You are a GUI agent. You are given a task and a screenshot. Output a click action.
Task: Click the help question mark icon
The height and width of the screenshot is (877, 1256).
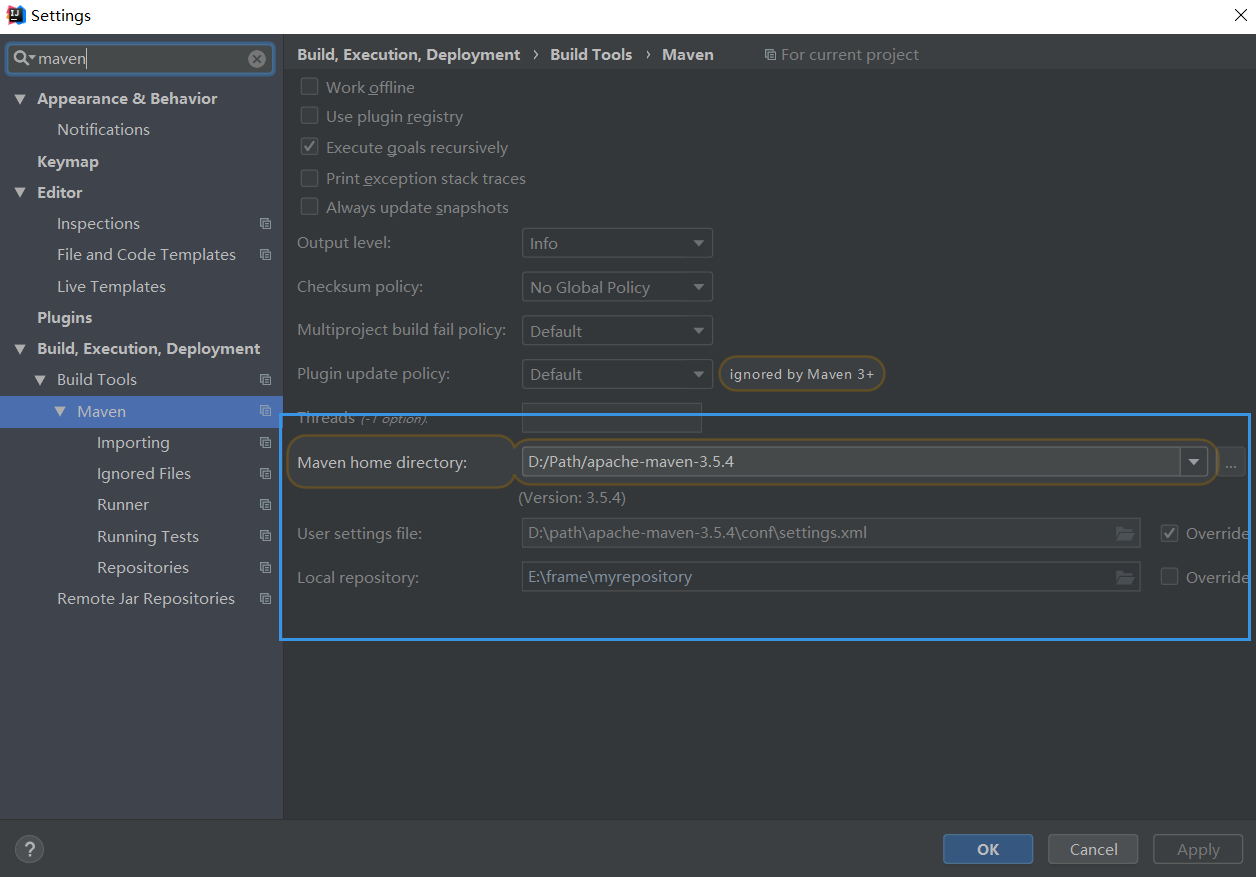(x=29, y=849)
